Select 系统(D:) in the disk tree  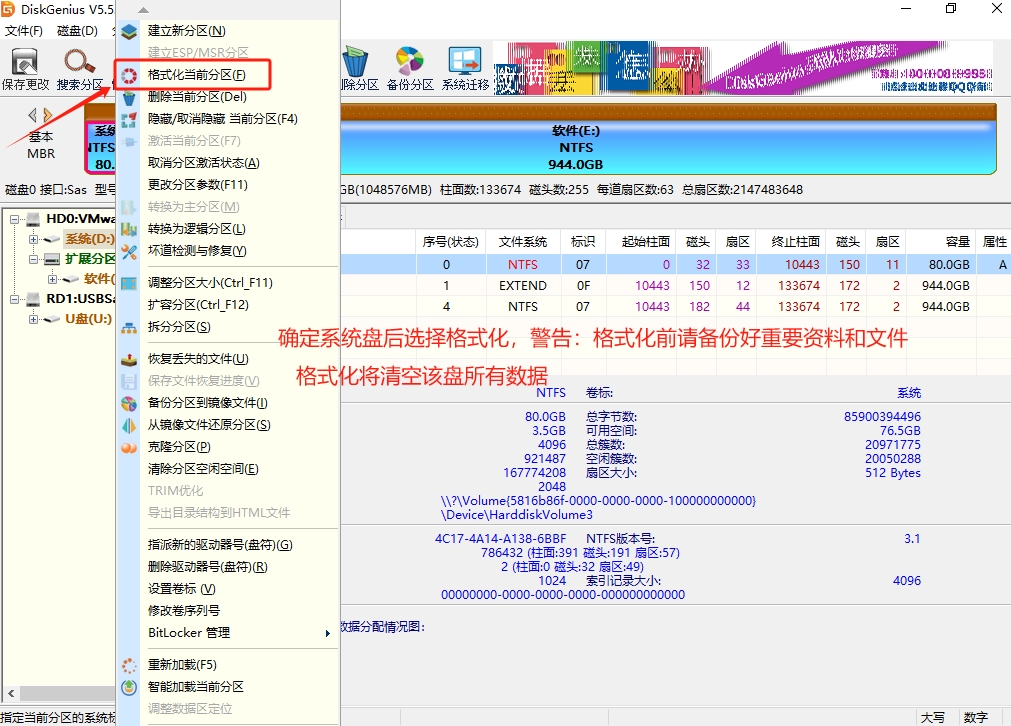coord(90,239)
